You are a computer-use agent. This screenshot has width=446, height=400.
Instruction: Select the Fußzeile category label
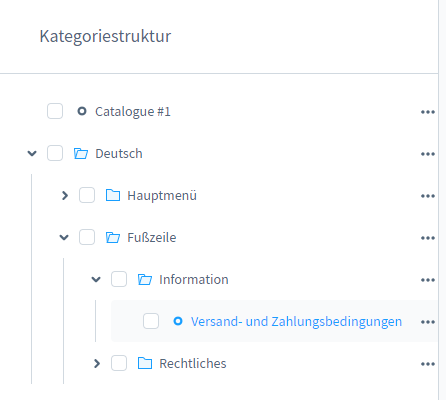click(152, 238)
